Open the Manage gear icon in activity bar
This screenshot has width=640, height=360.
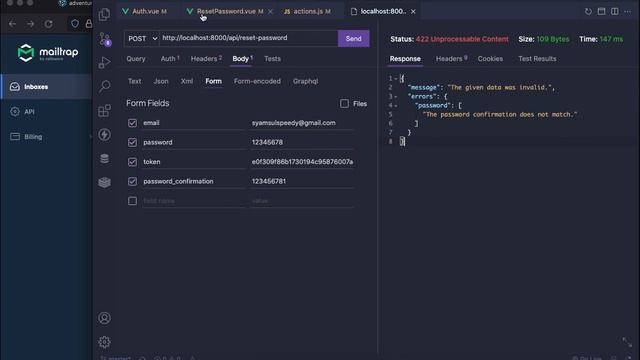click(x=104, y=342)
